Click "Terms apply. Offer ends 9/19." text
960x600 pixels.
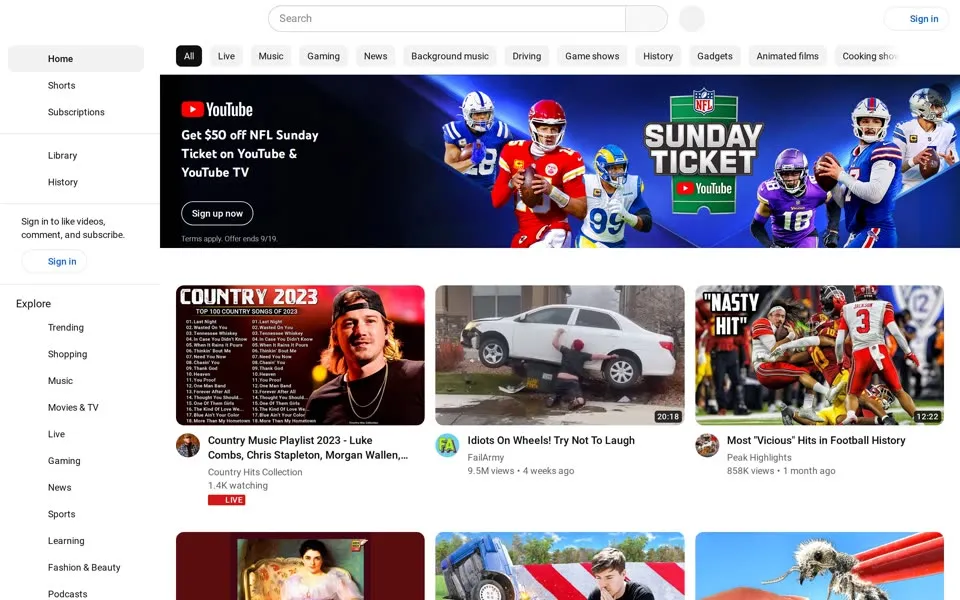(x=229, y=239)
